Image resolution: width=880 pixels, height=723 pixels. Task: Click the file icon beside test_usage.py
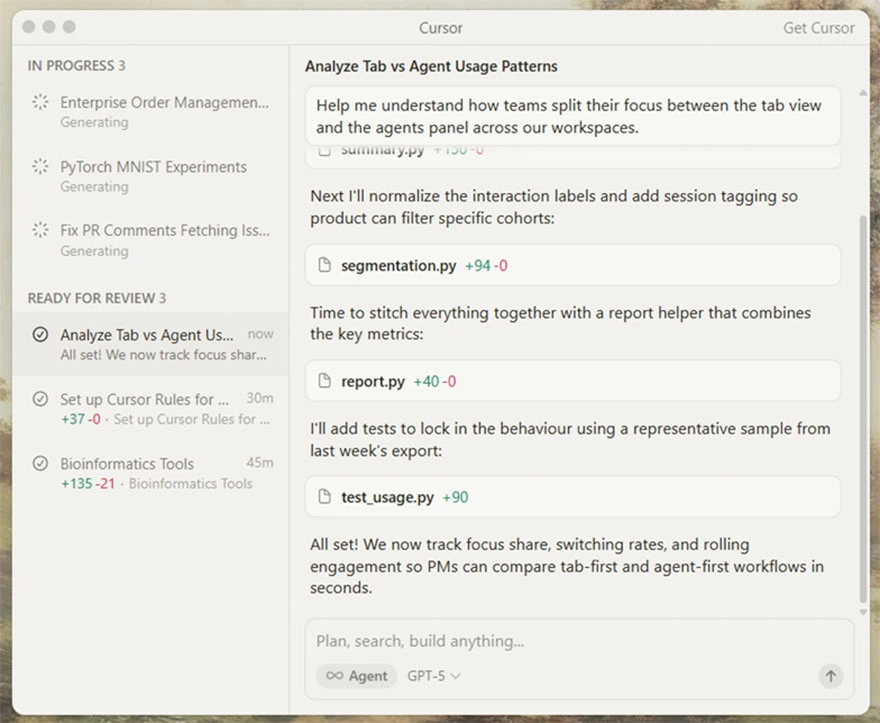click(x=324, y=497)
